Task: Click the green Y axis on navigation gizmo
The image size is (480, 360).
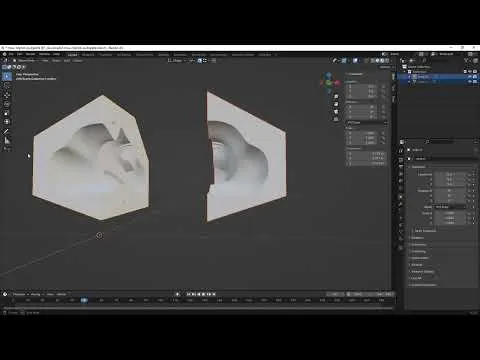Action: tap(329, 83)
